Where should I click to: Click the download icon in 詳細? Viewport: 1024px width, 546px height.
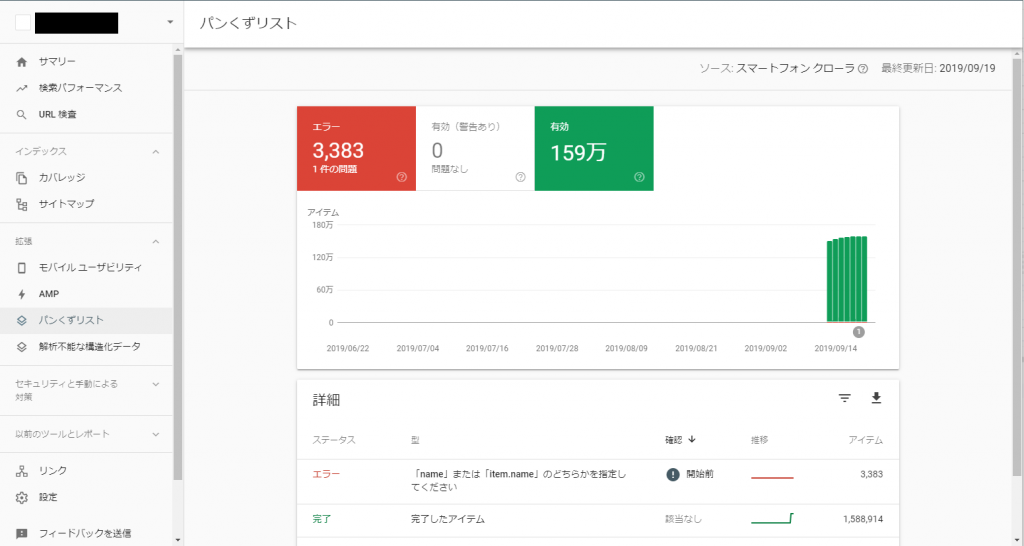(876, 398)
